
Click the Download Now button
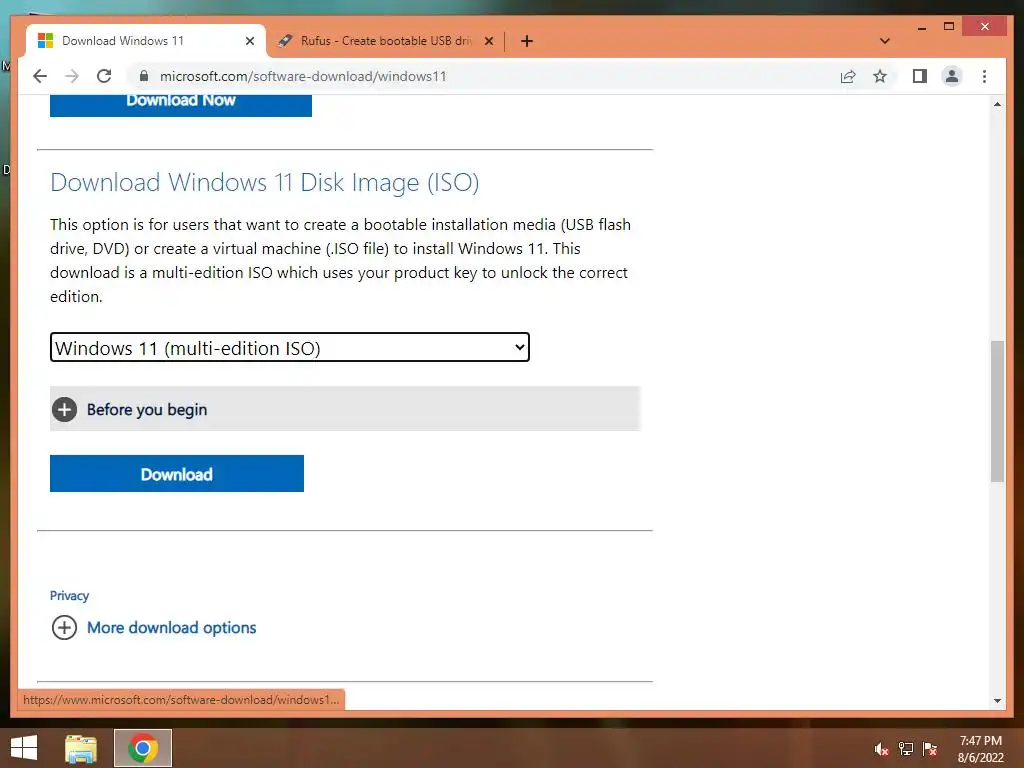coord(181,104)
